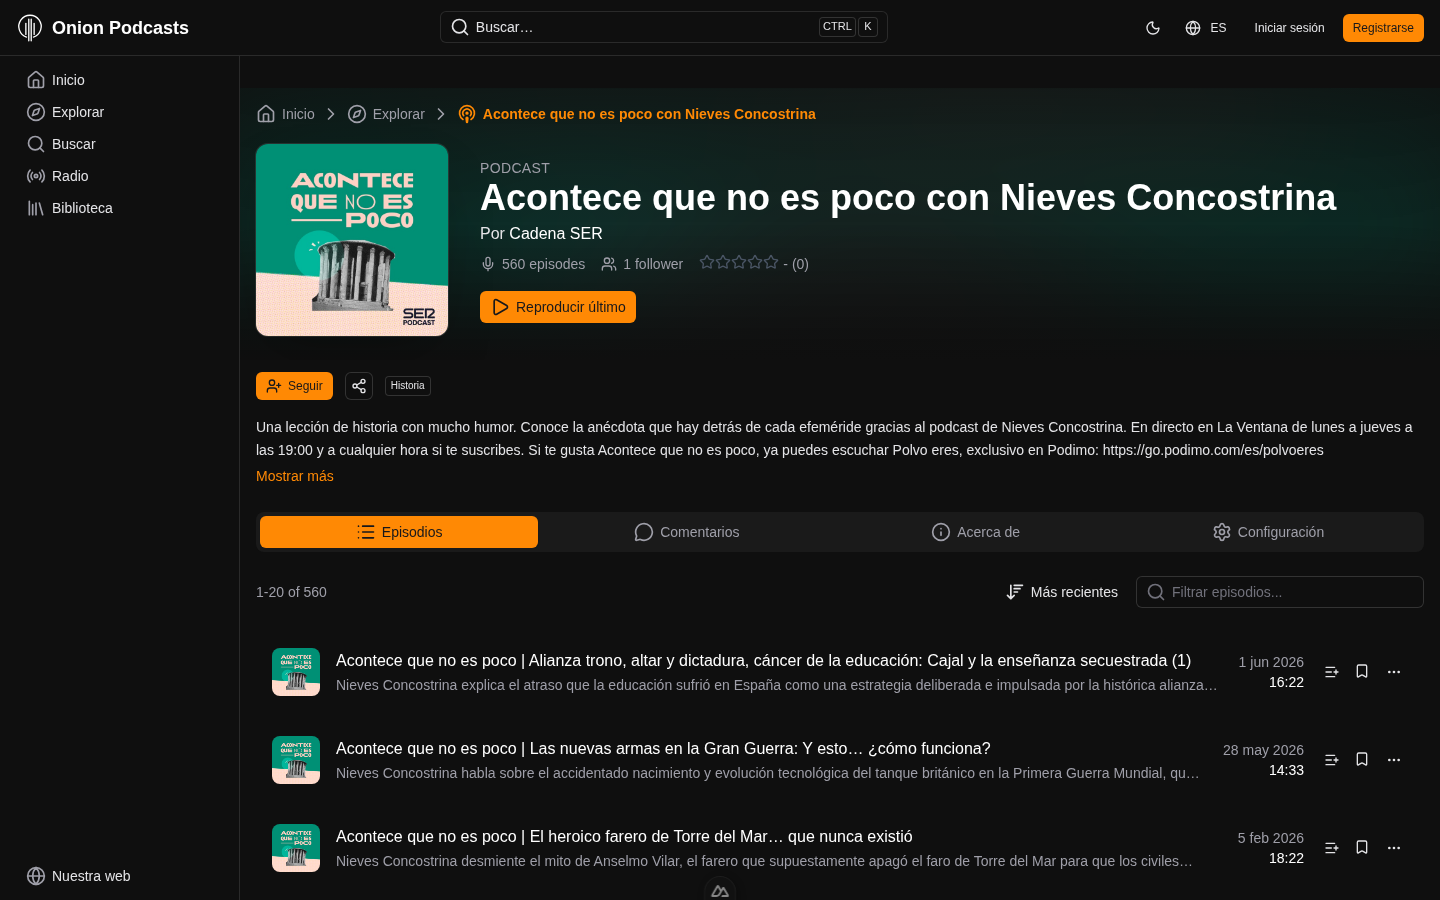Click Iniciar sesión

1289,28
